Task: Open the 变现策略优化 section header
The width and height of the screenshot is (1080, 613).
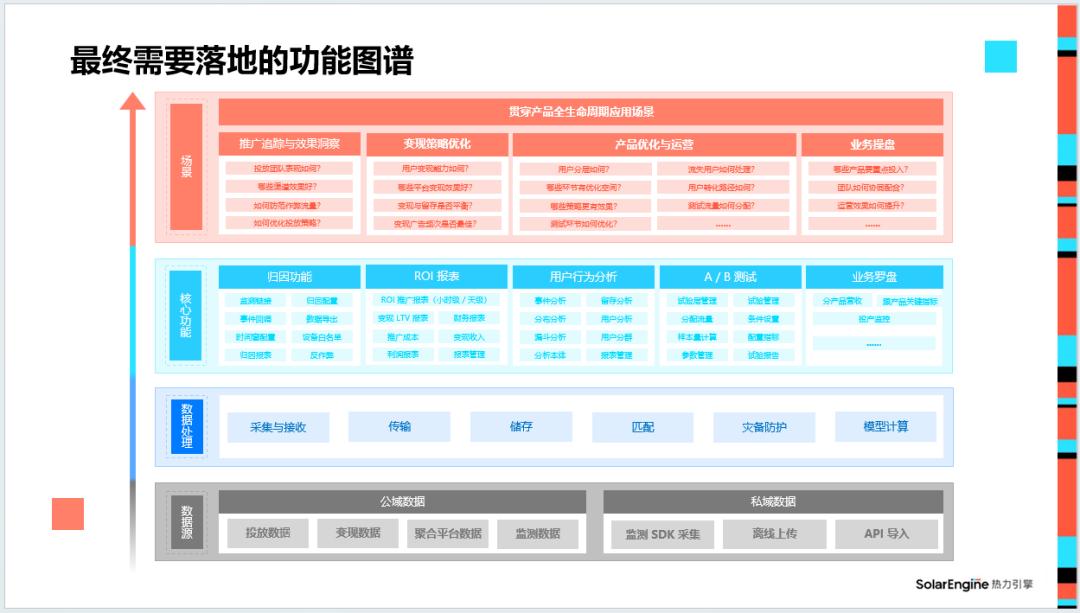Action: [x=437, y=143]
